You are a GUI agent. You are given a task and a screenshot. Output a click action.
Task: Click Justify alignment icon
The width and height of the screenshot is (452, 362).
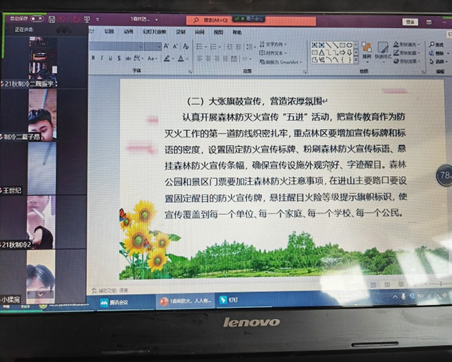225,59
